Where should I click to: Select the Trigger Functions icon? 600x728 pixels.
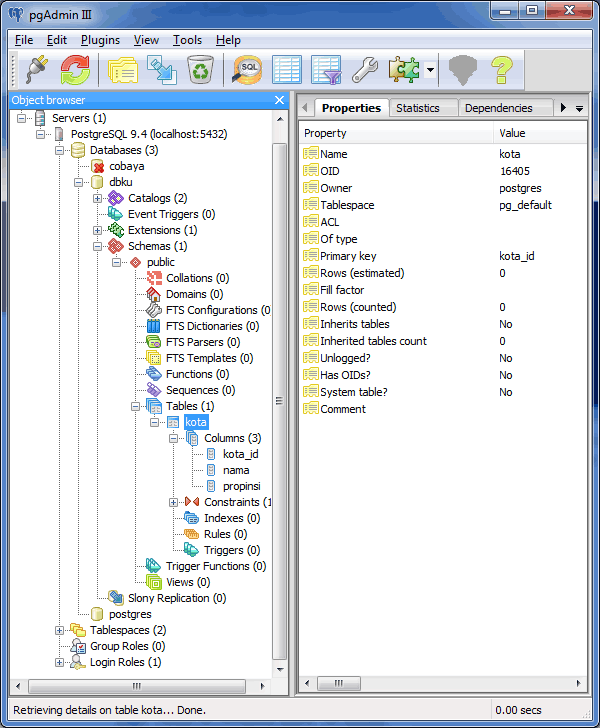153,566
